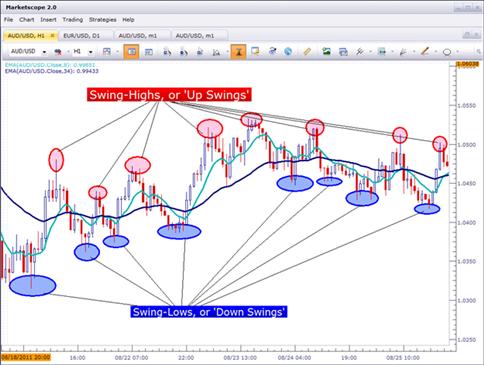Expand the AUD/USD symbol dropdown
The height and width of the screenshot is (365, 484).
pyautogui.click(x=44, y=52)
